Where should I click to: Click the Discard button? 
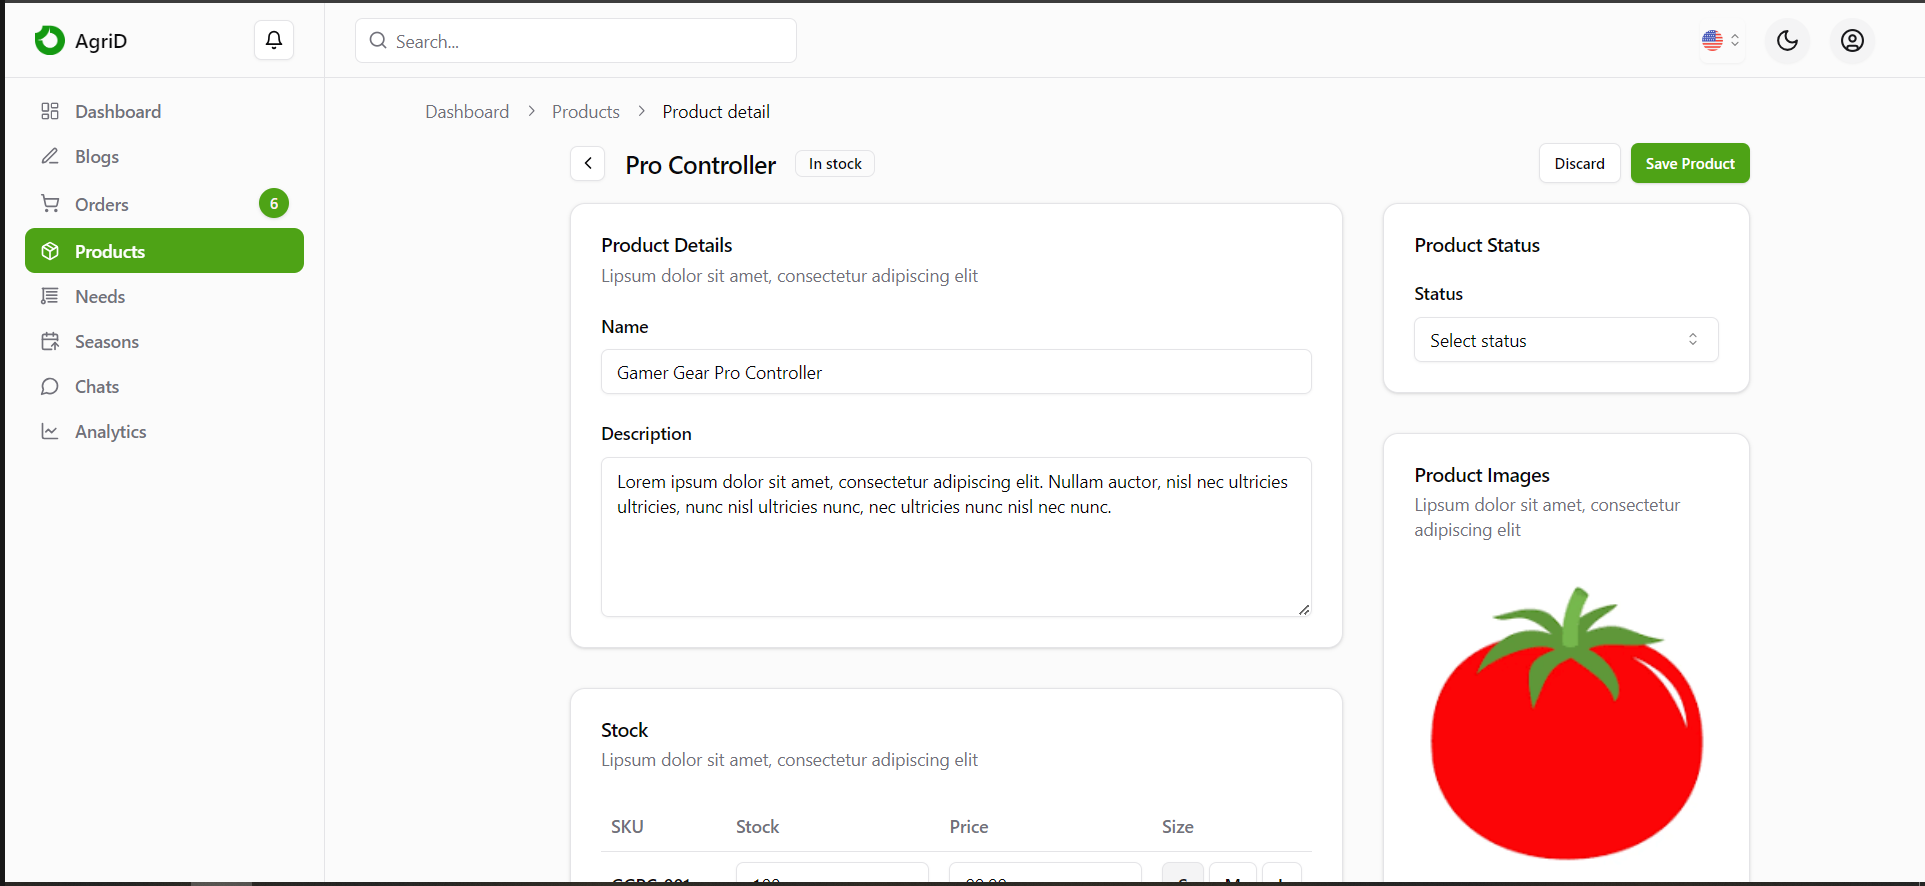[1579, 163]
